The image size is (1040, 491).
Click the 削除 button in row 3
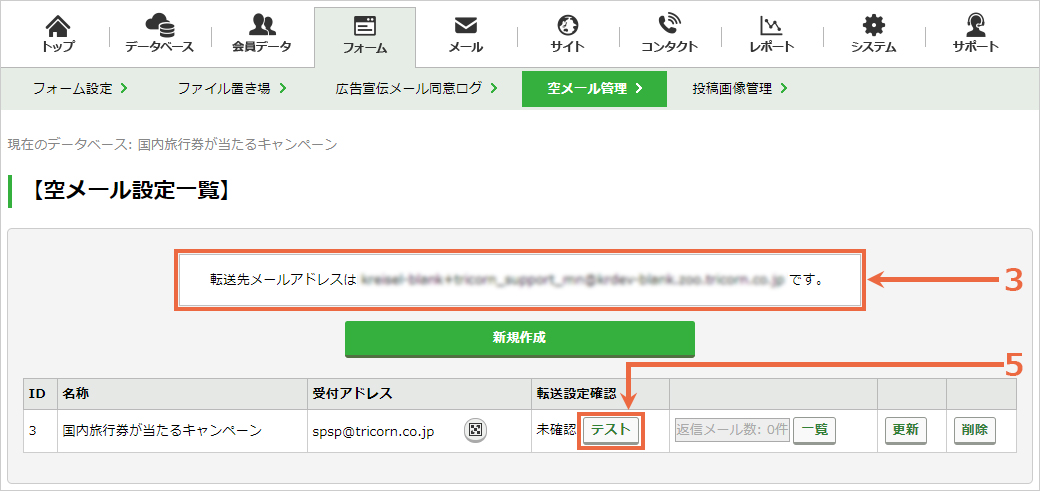(974, 430)
